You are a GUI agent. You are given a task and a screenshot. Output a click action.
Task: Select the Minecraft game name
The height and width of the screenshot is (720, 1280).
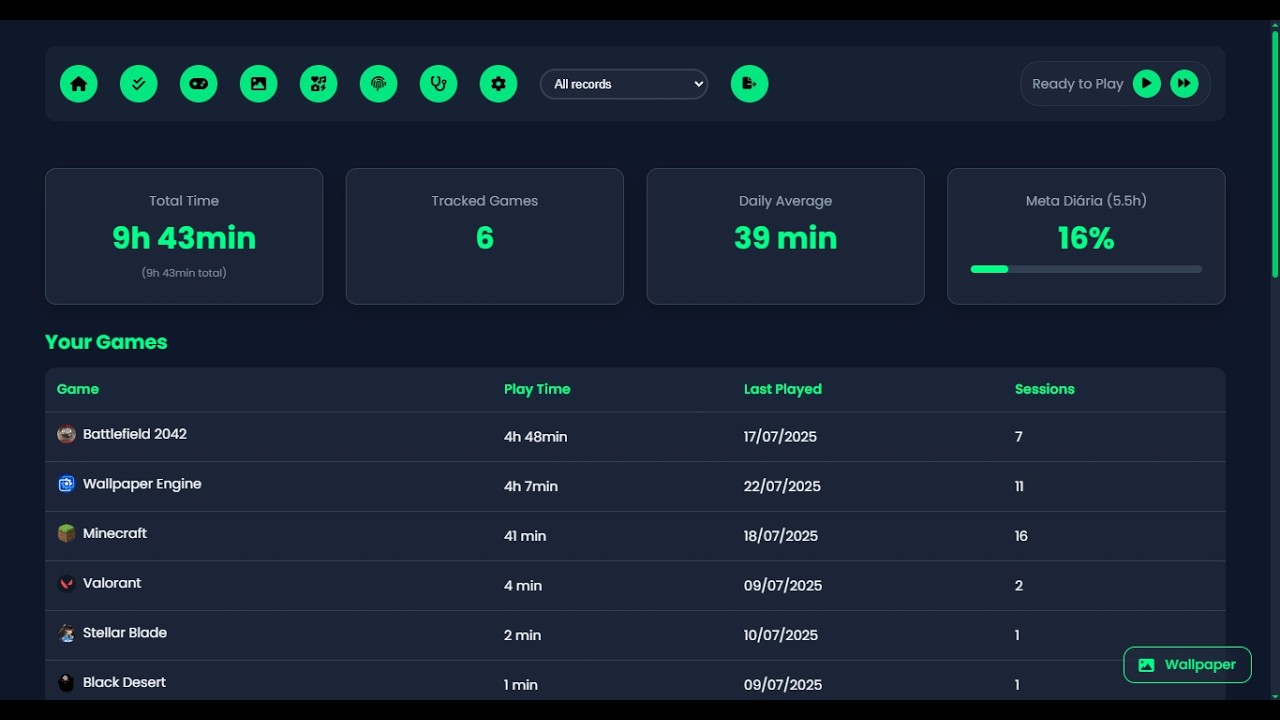tap(115, 533)
